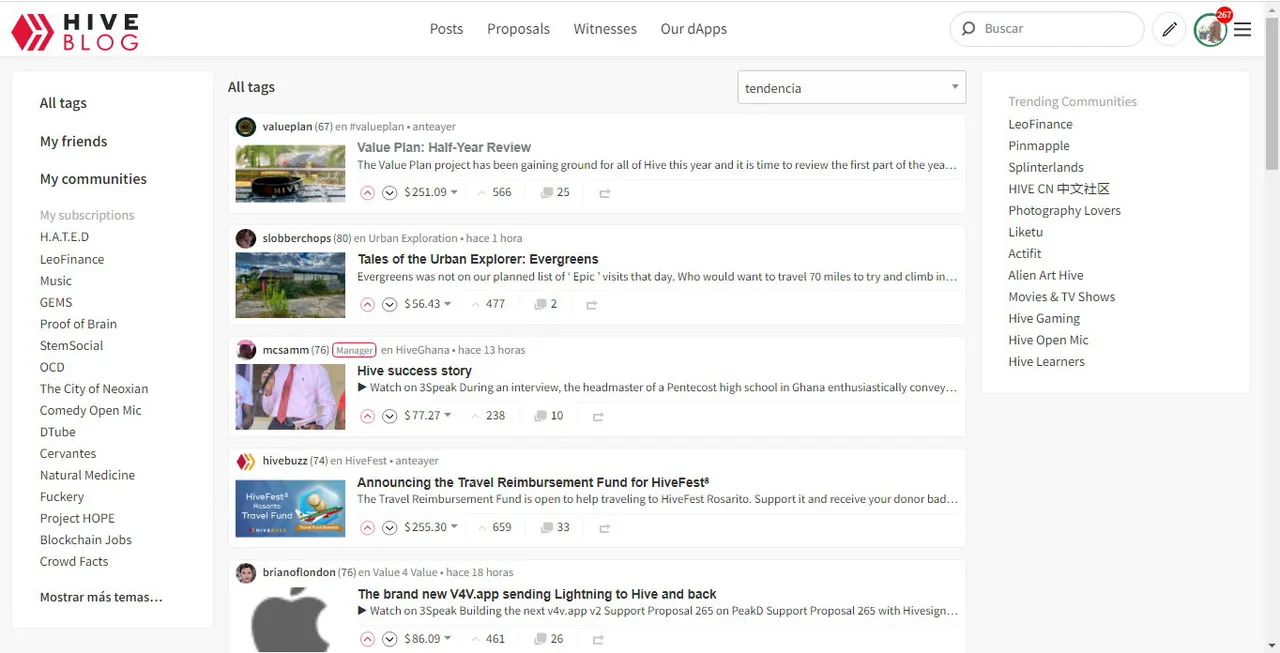Image resolution: width=1280 pixels, height=653 pixels.
Task: Open the Hive Learners community
Action: tap(1046, 361)
